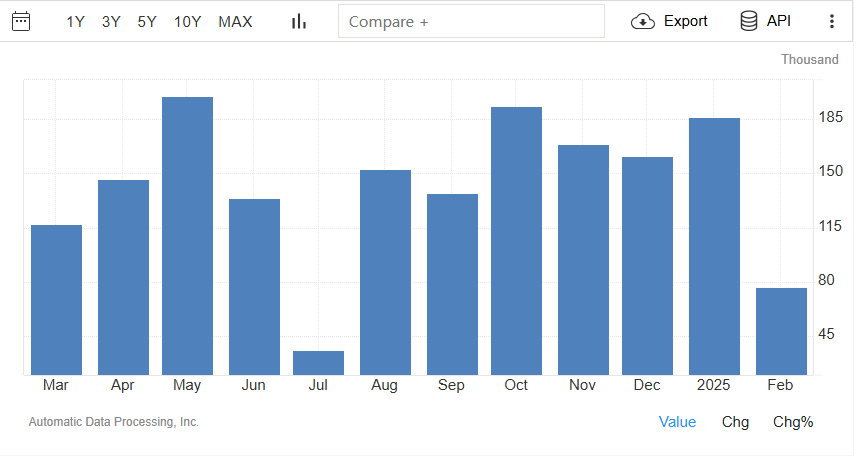Select the 3Y time range
The width and height of the screenshot is (857, 458).
click(x=111, y=21)
